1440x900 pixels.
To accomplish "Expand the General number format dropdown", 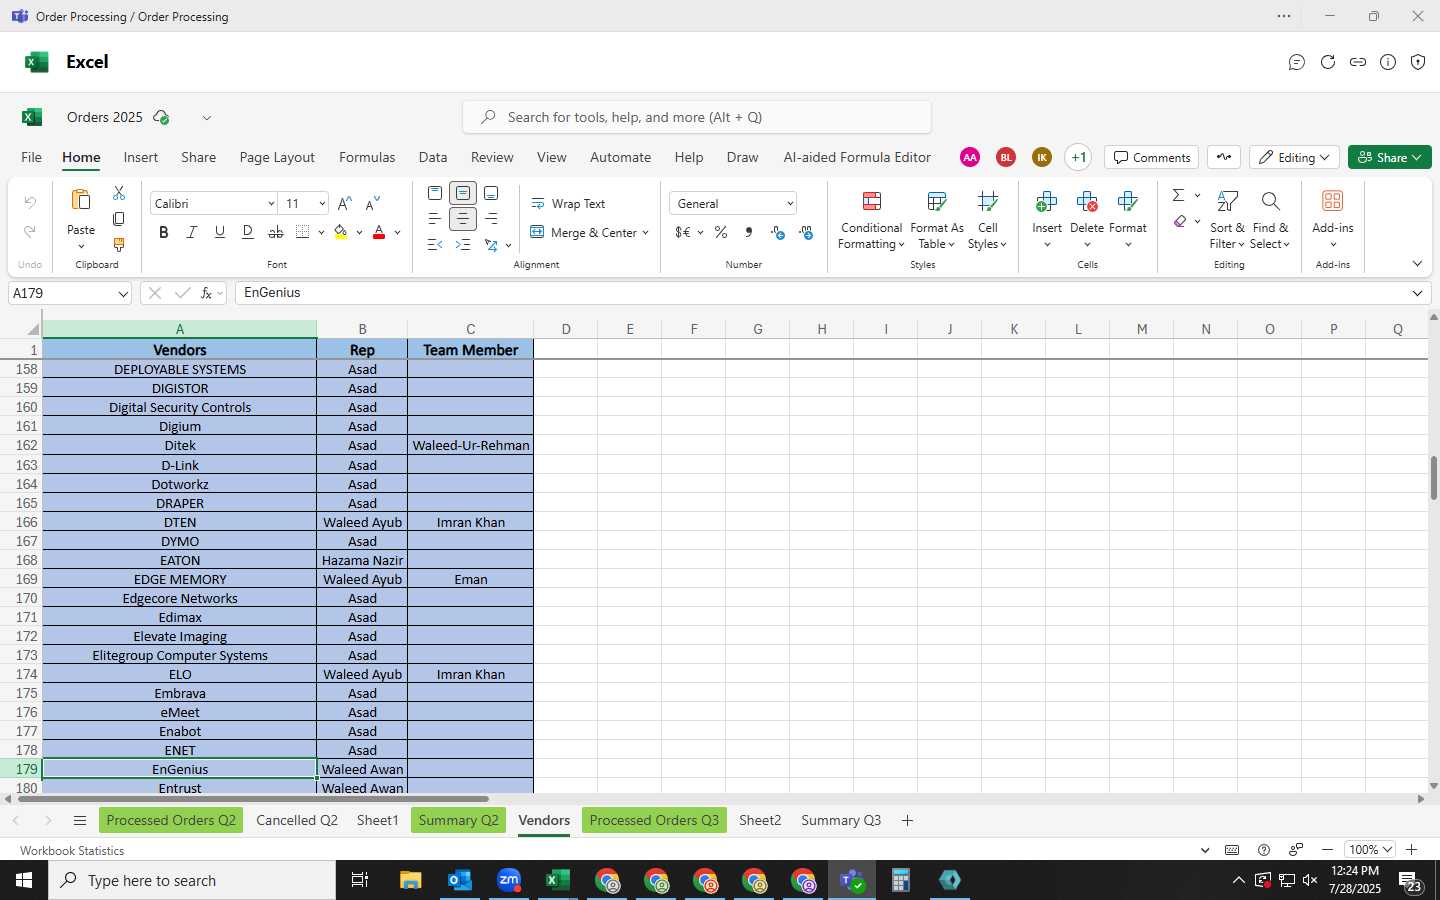I will (x=789, y=204).
